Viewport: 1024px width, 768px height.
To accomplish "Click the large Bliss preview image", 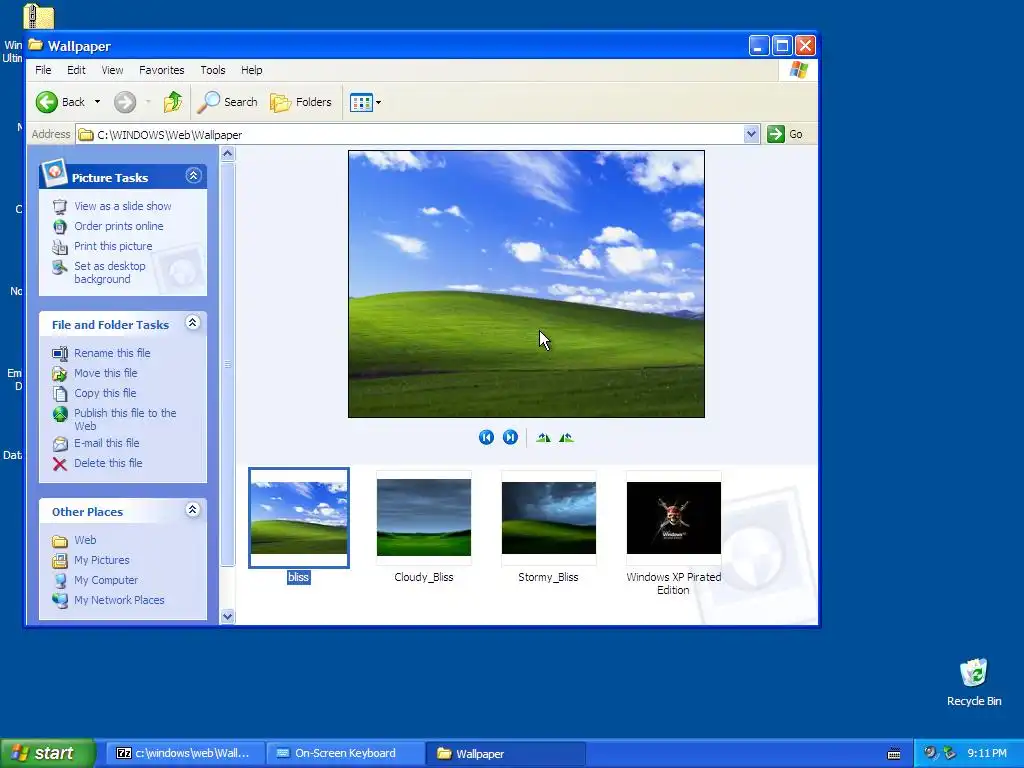I will pyautogui.click(x=526, y=284).
